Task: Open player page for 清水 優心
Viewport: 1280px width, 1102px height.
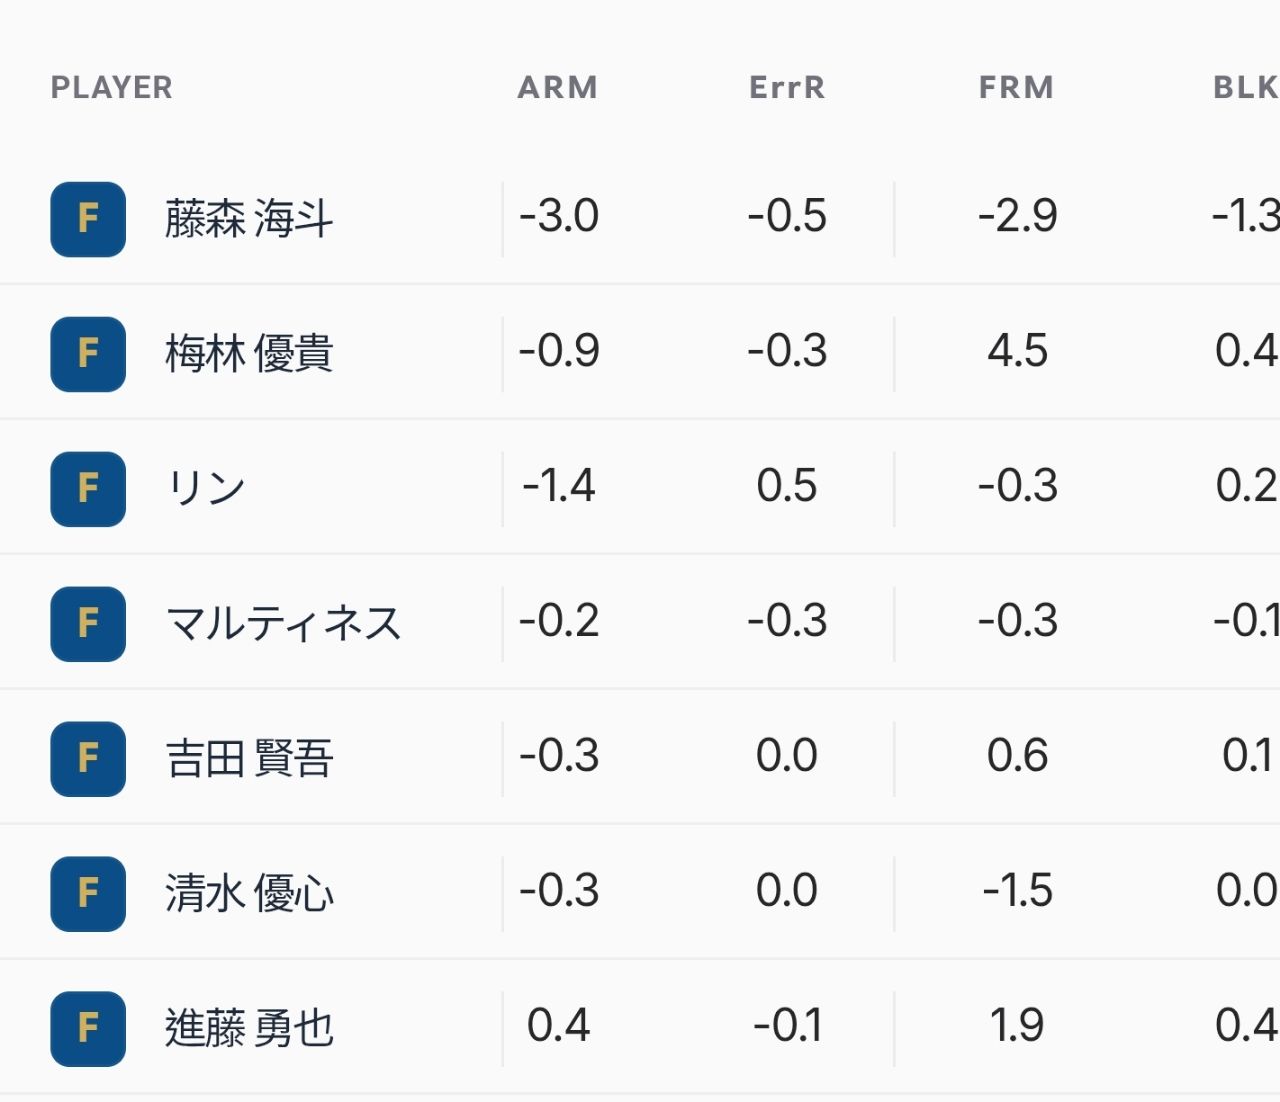Action: [x=249, y=894]
